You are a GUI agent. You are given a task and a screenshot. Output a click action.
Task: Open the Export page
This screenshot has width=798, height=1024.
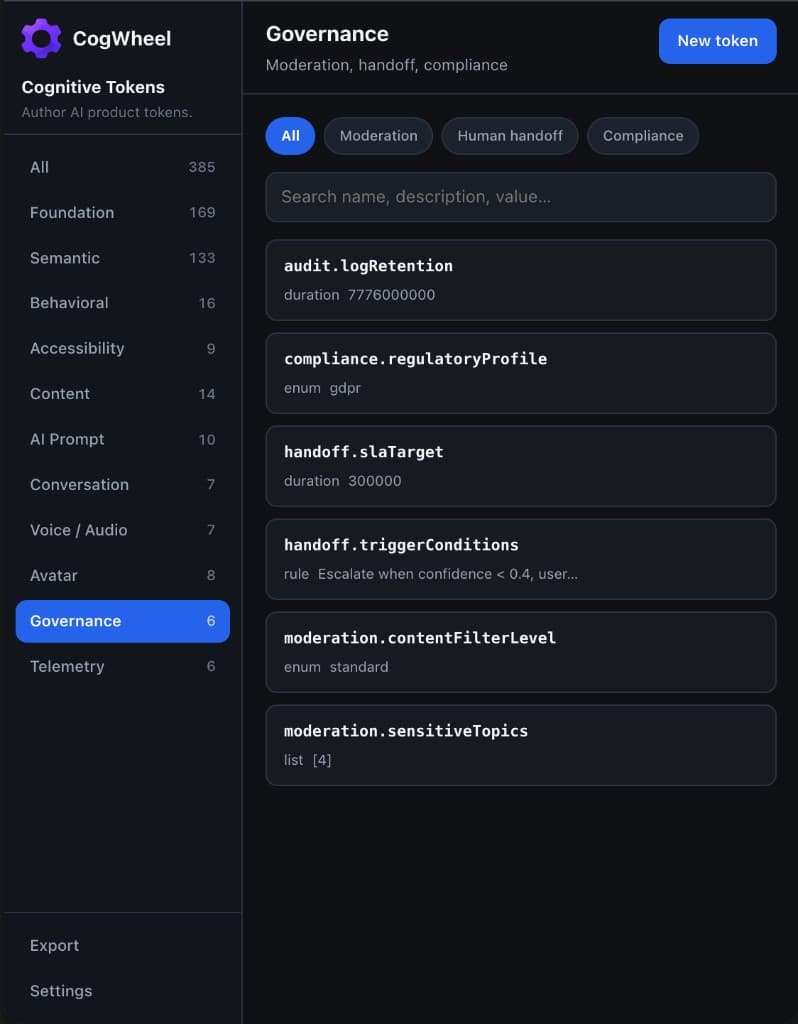[122, 946]
